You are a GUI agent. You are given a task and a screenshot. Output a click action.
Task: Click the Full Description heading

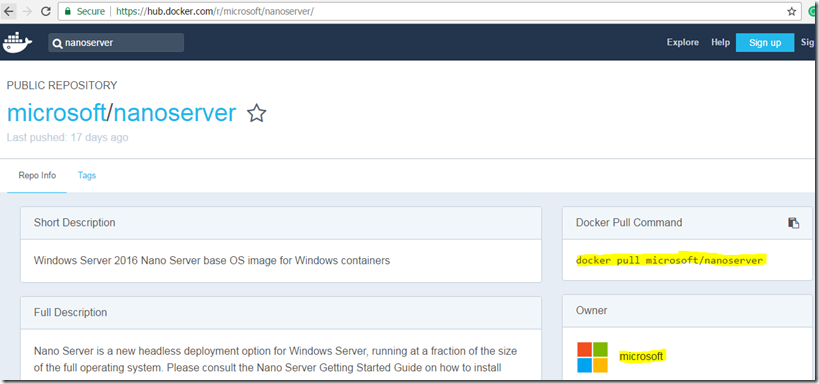pos(71,312)
